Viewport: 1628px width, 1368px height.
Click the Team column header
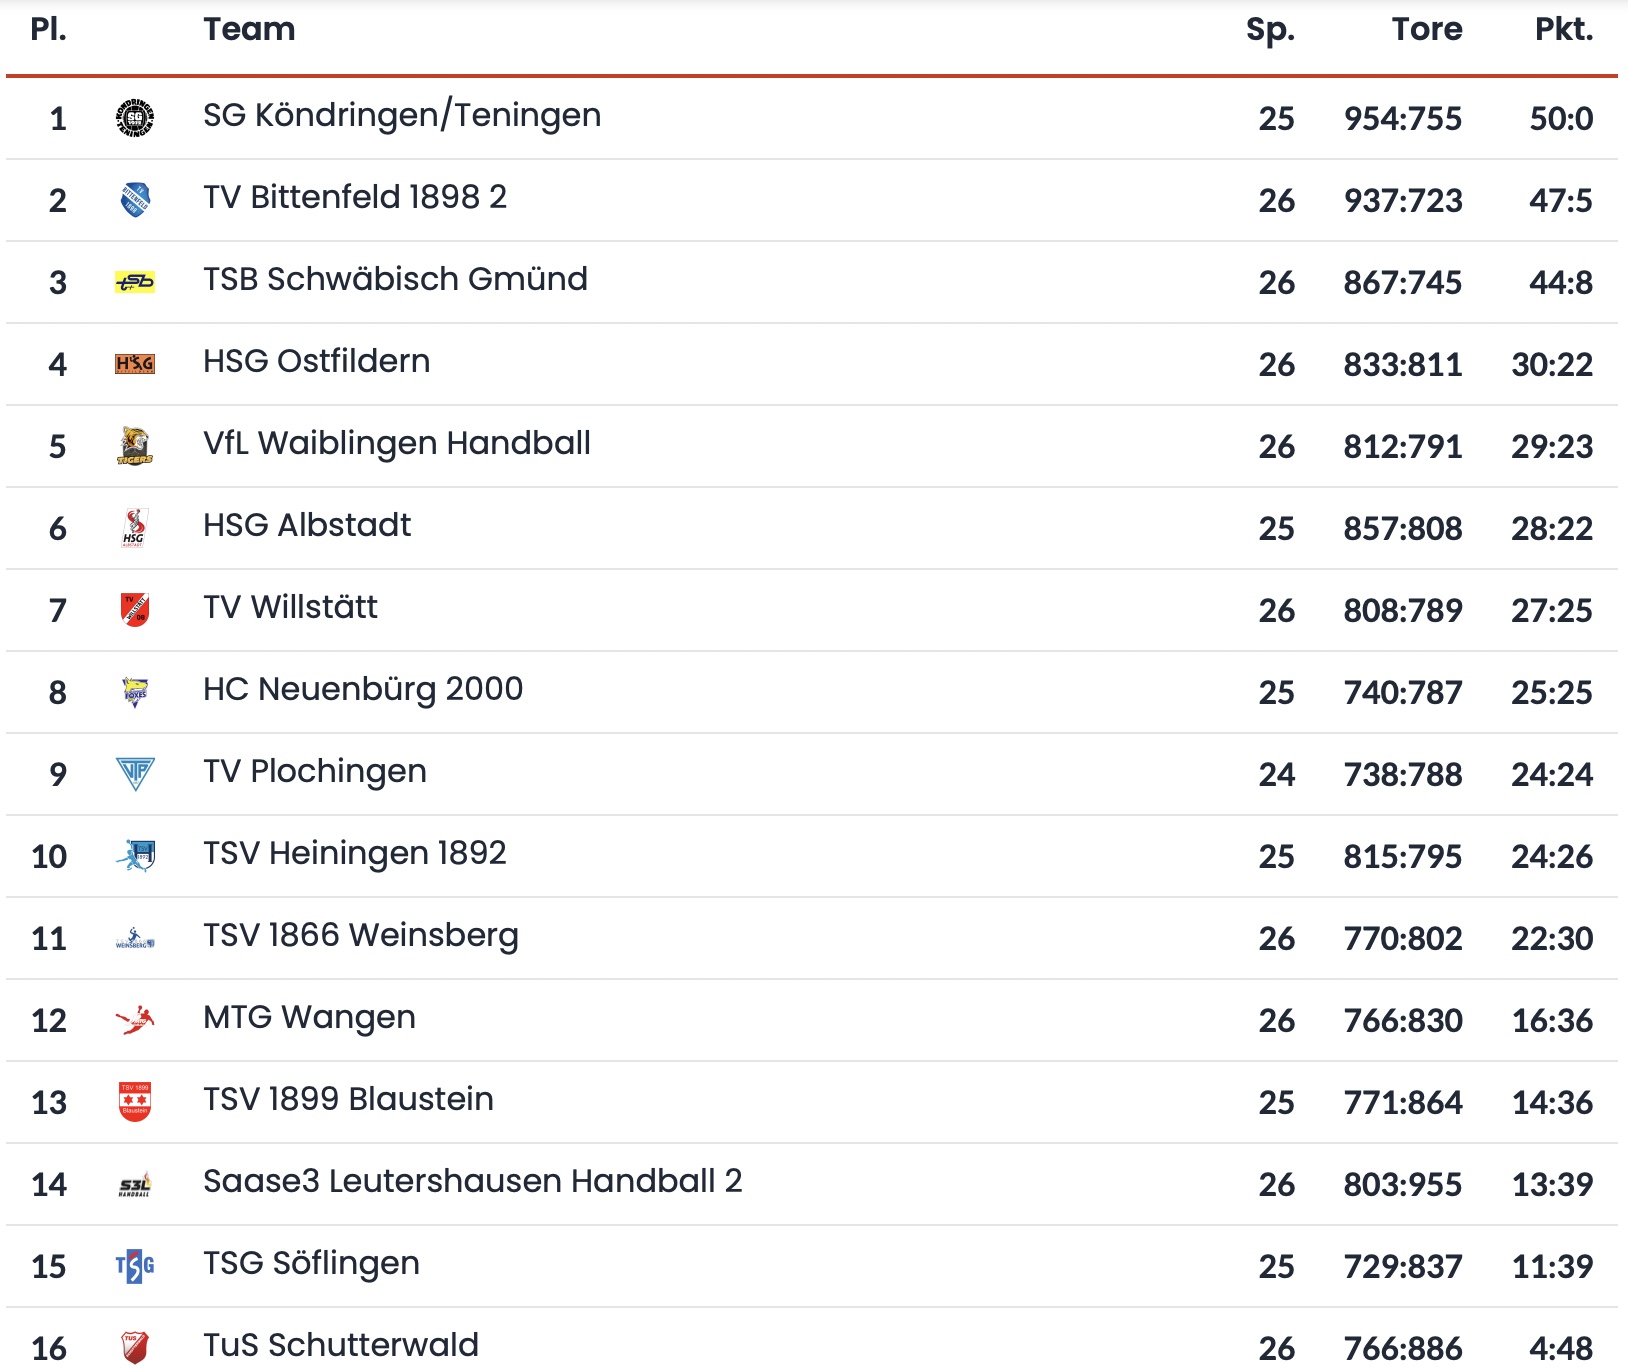249,29
